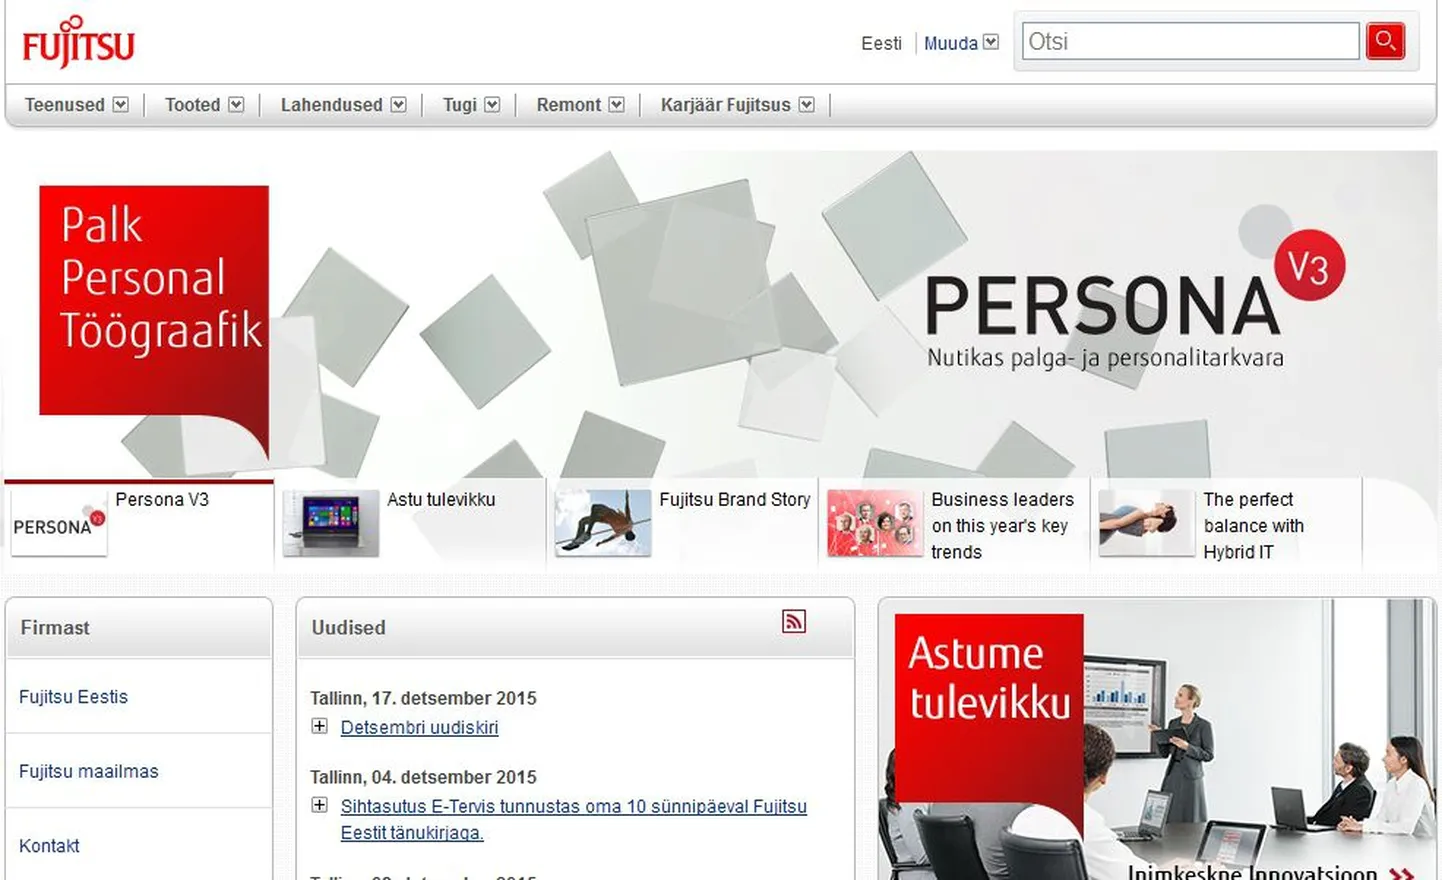Open the Lahendused menu
The width and height of the screenshot is (1442, 880).
331,105
